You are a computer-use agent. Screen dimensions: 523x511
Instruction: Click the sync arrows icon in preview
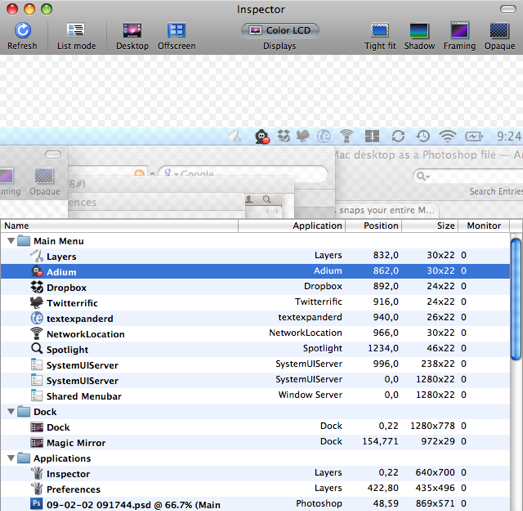tap(398, 136)
